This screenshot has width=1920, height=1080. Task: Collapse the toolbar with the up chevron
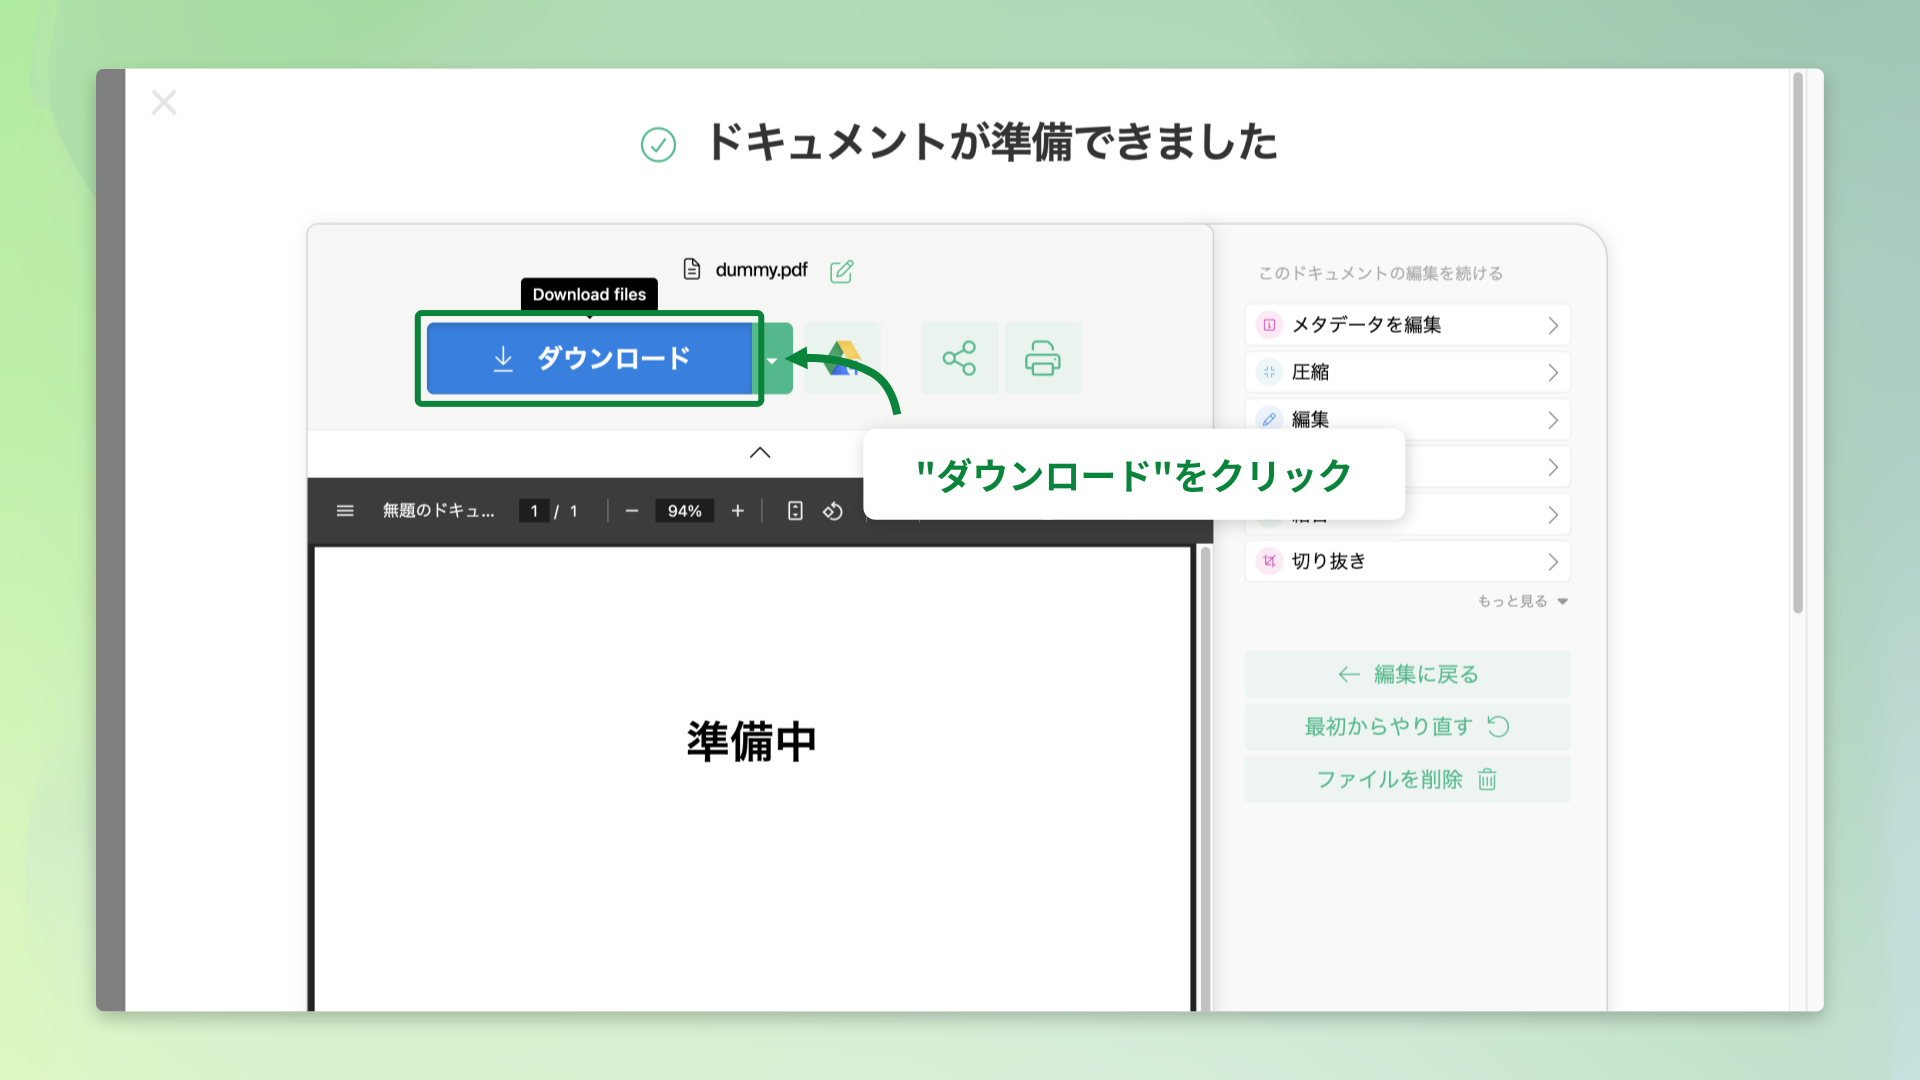[760, 453]
